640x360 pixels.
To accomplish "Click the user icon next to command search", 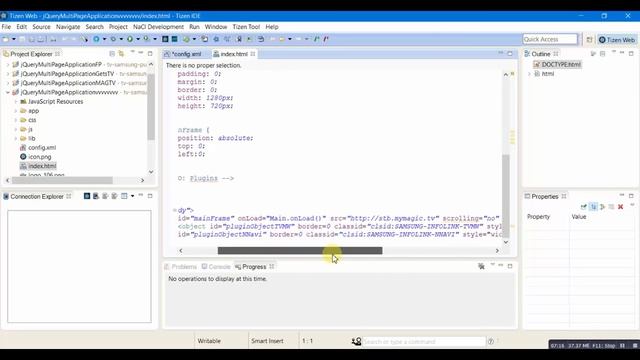I will (356, 341).
